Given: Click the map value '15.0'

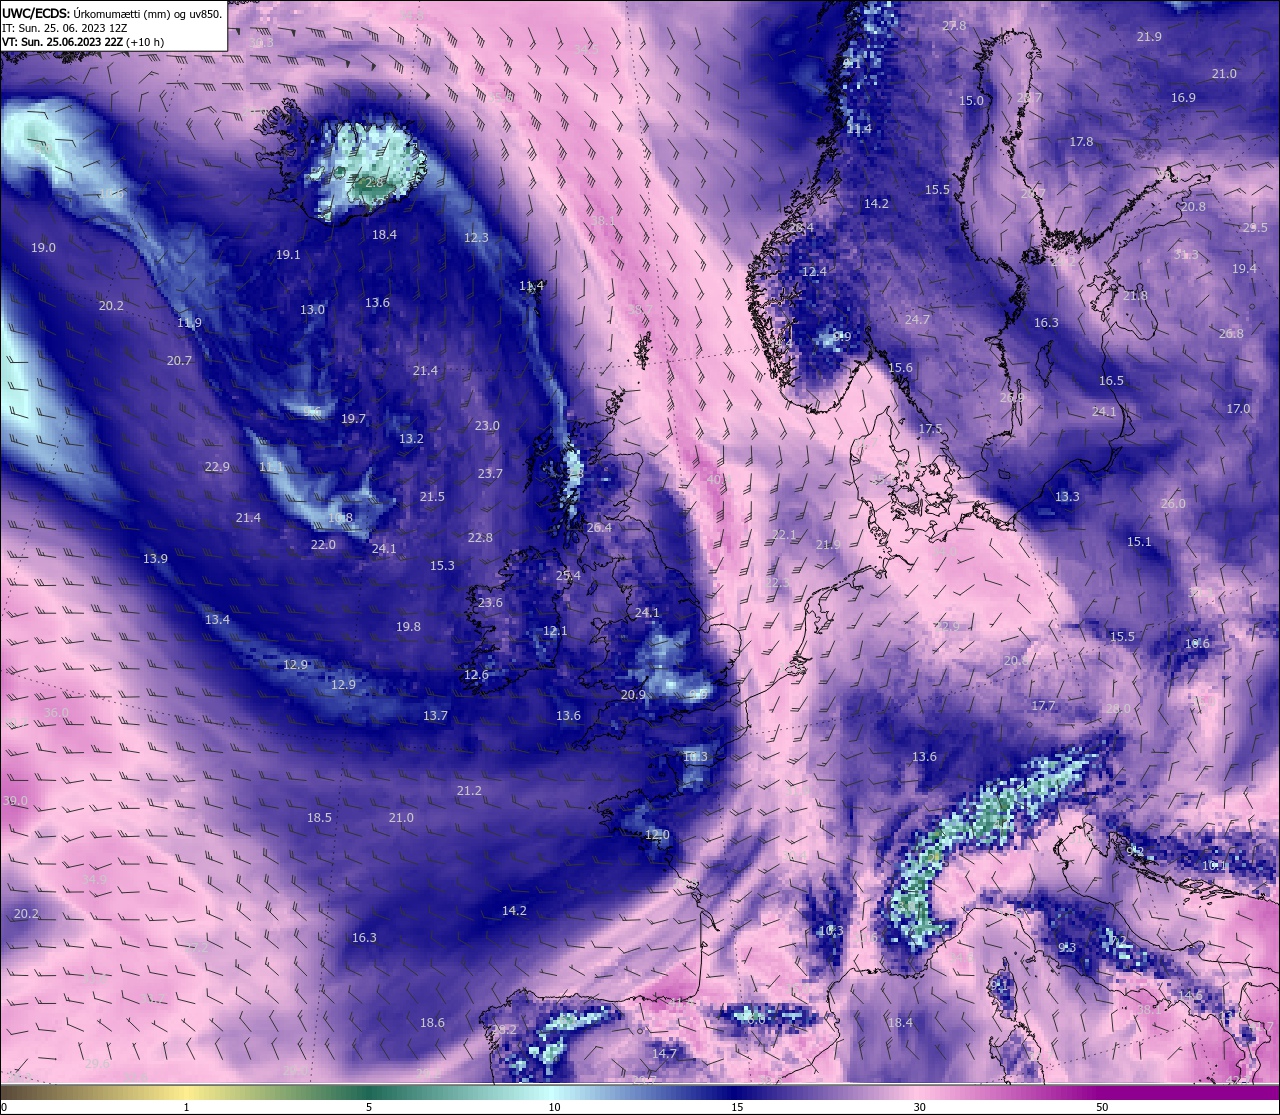Looking at the screenshot, I should 971,100.
